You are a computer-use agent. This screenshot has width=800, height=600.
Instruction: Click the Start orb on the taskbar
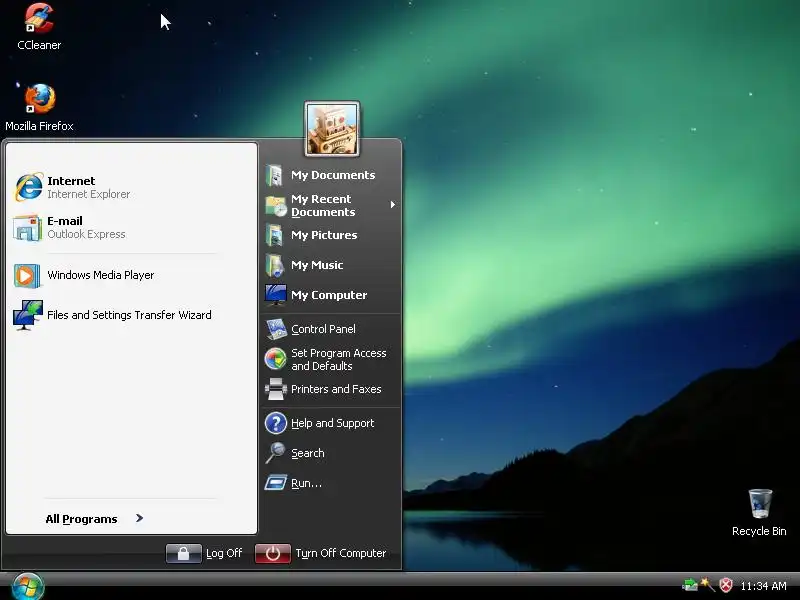point(28,587)
